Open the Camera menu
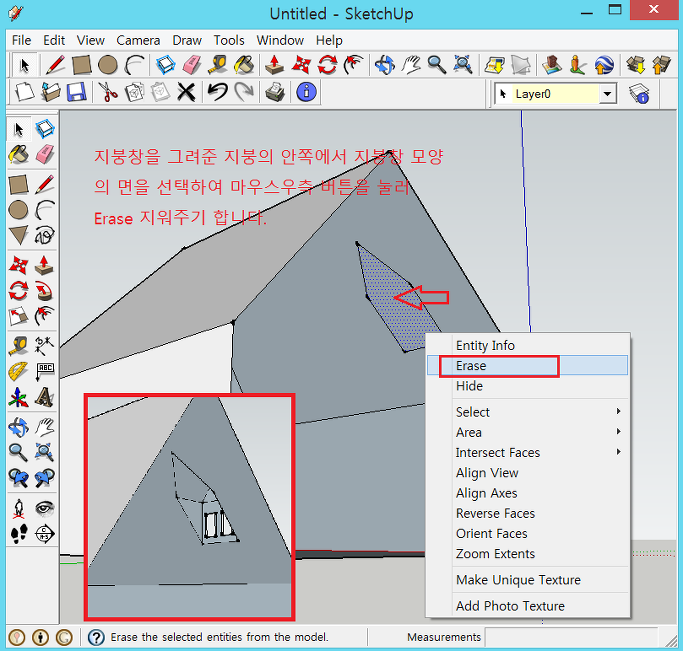Image resolution: width=683 pixels, height=651 pixels. [x=138, y=40]
